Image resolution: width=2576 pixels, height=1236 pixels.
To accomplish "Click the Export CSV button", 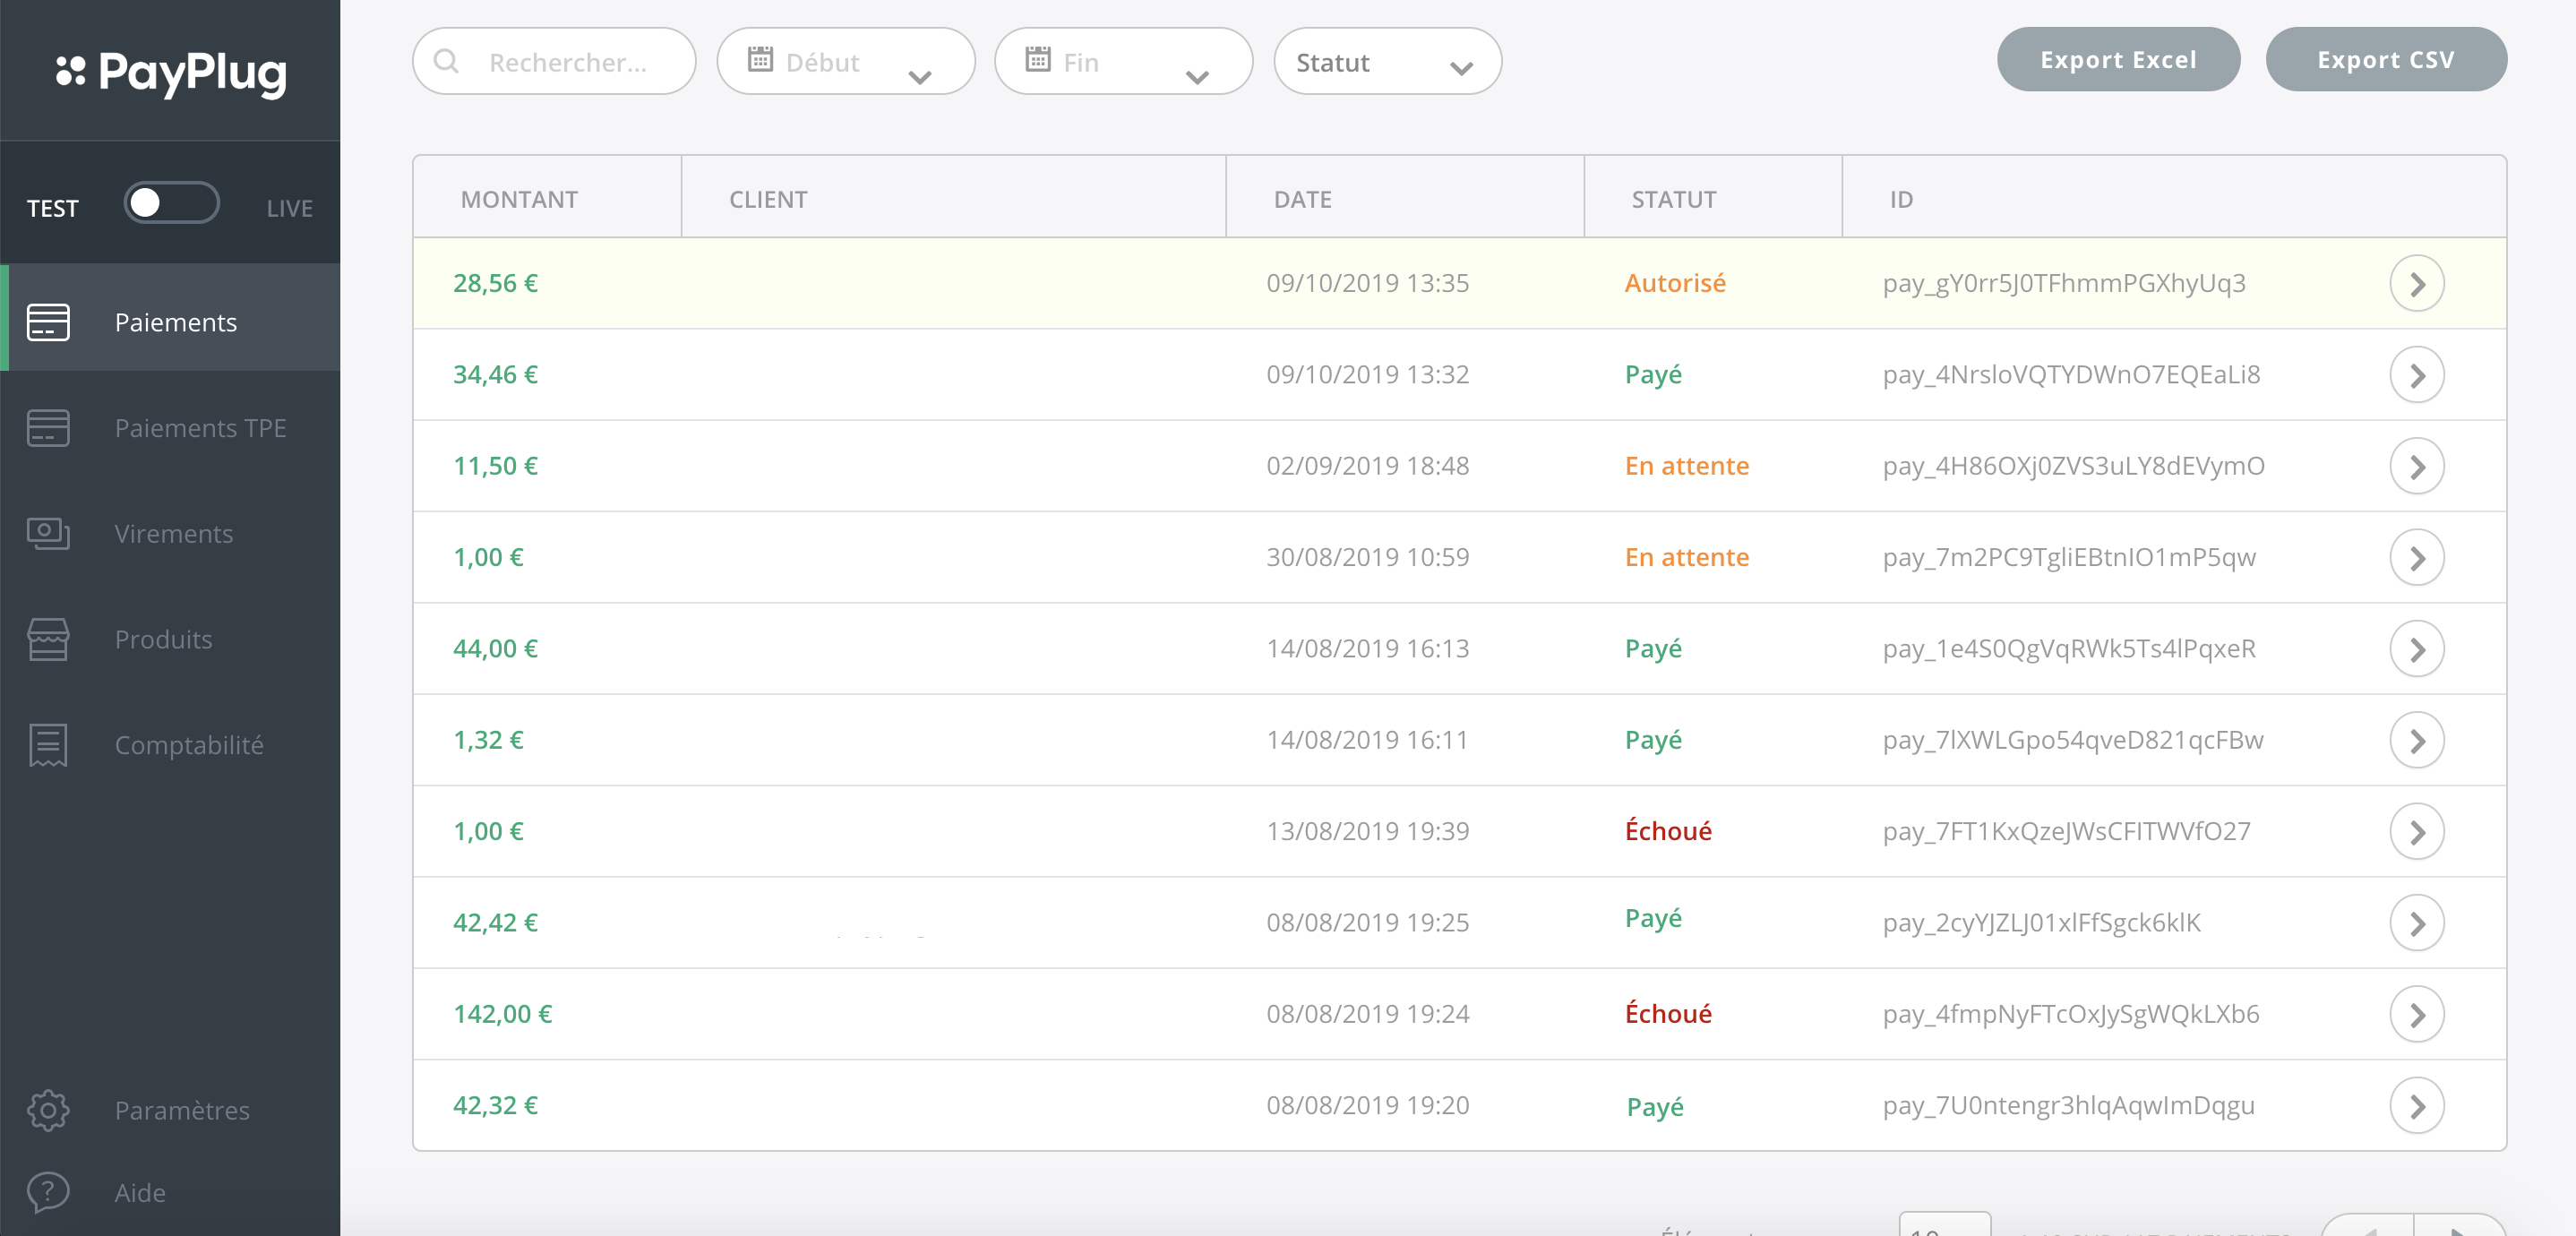I will pyautogui.click(x=2386, y=59).
